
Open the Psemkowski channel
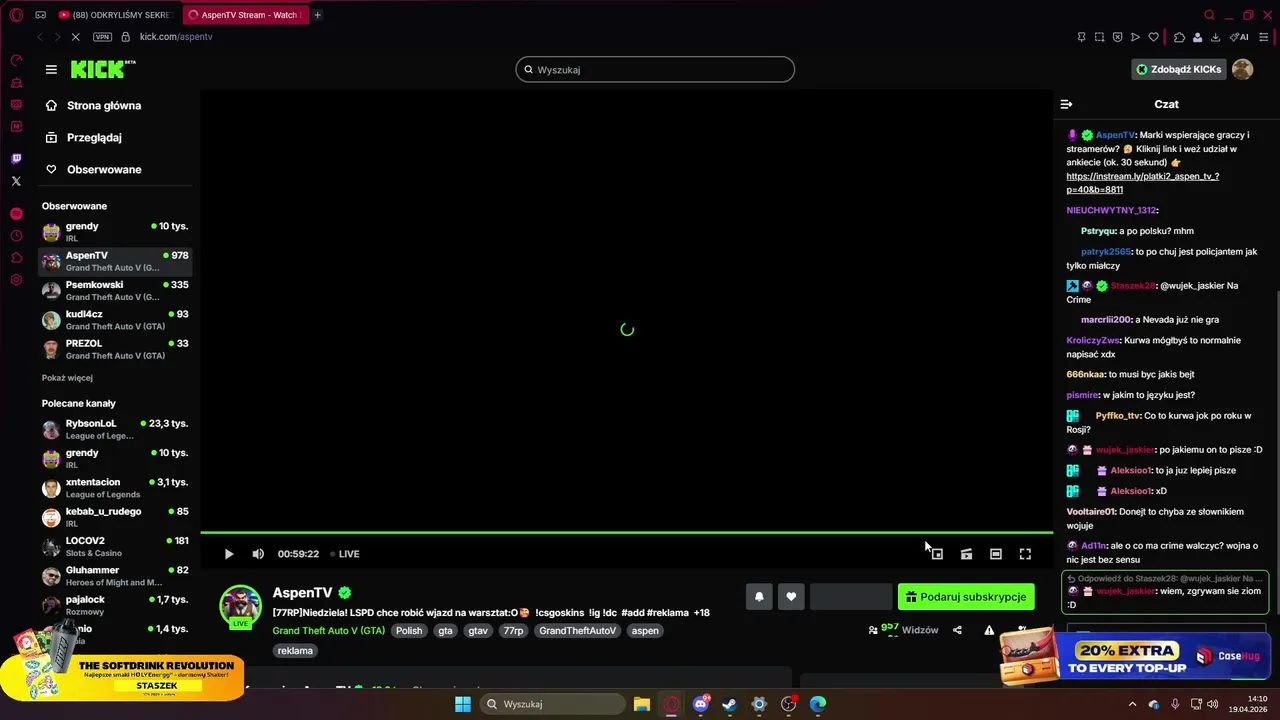click(x=115, y=290)
